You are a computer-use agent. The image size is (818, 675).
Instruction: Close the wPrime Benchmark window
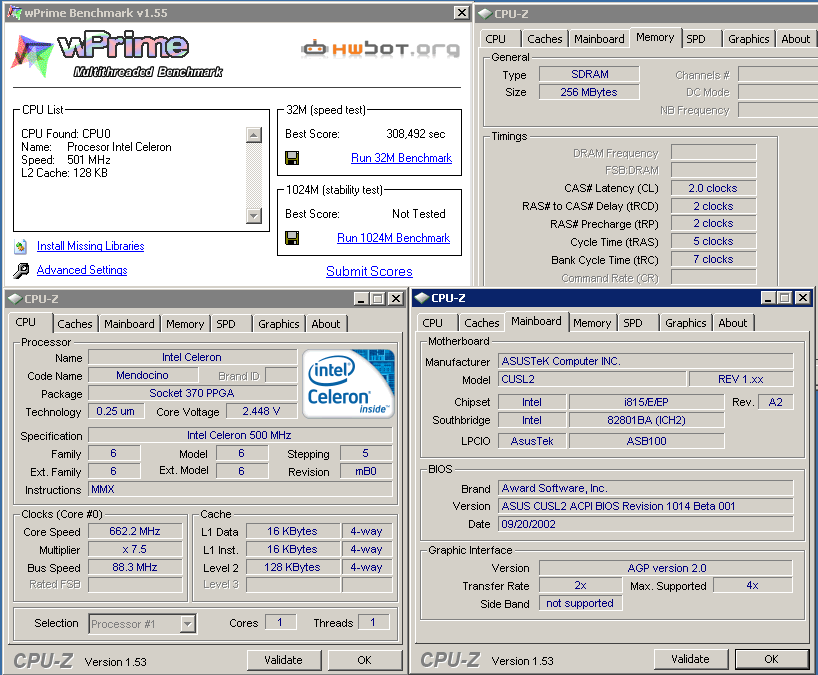[461, 13]
